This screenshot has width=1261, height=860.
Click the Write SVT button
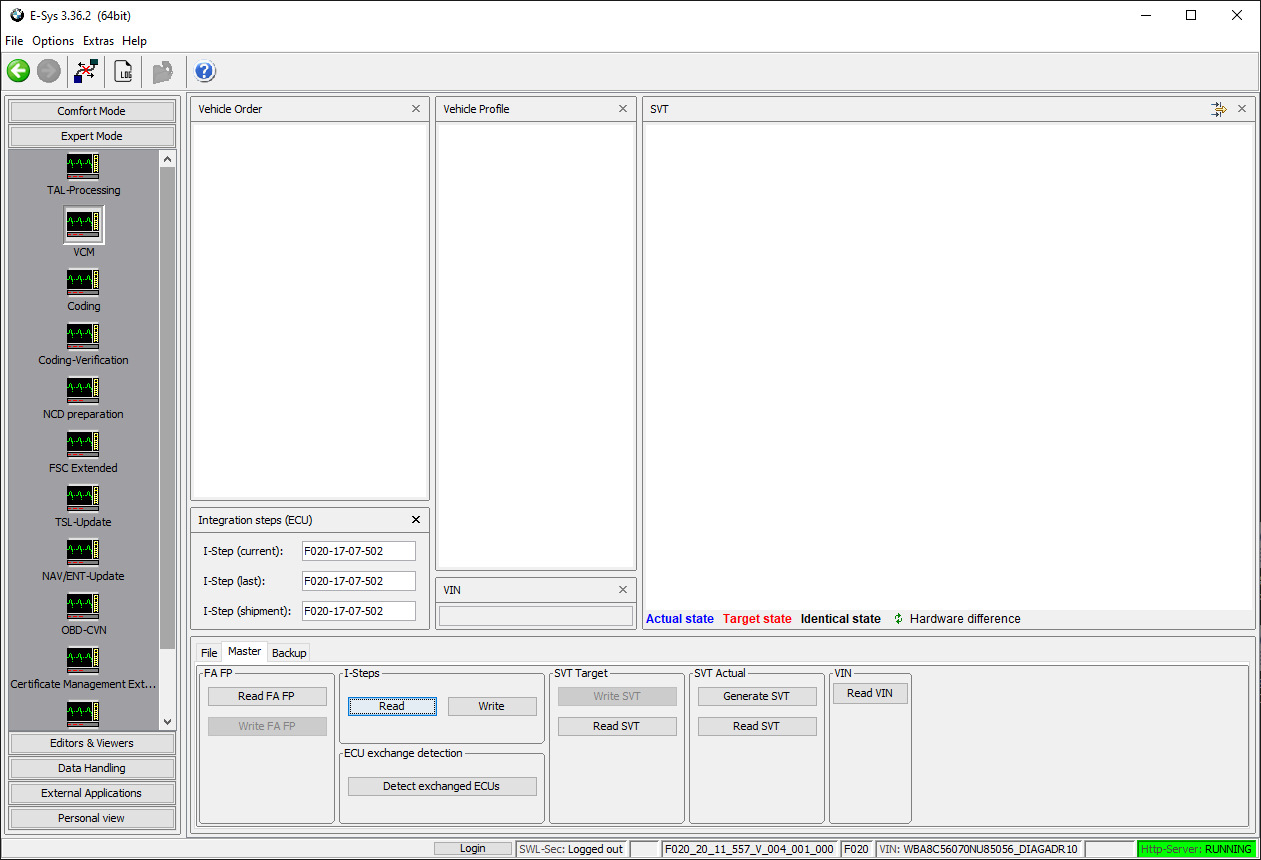[x=617, y=696]
